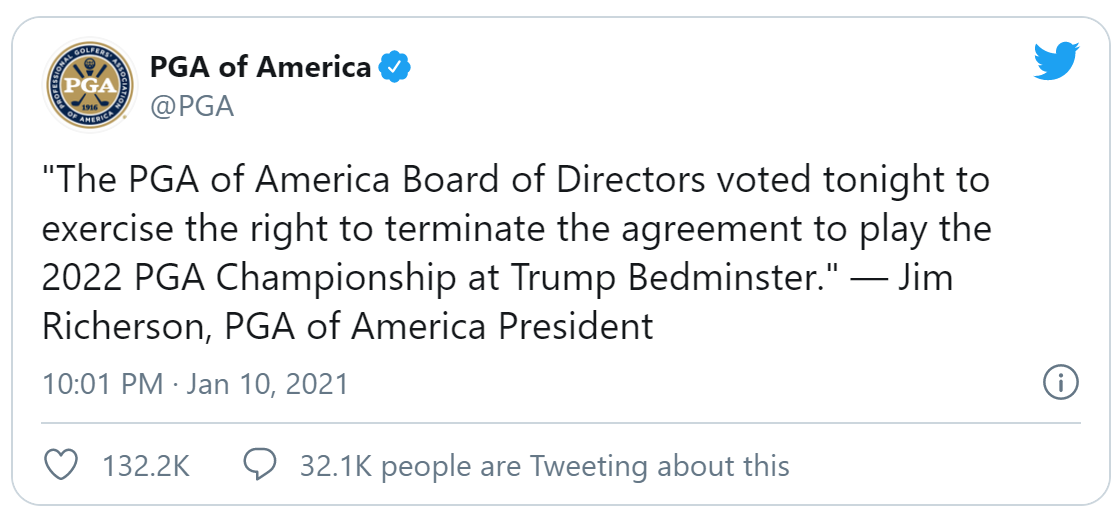Open the Twitter bird logo
Image resolution: width=1115 pixels, height=517 pixels.
point(1056,61)
